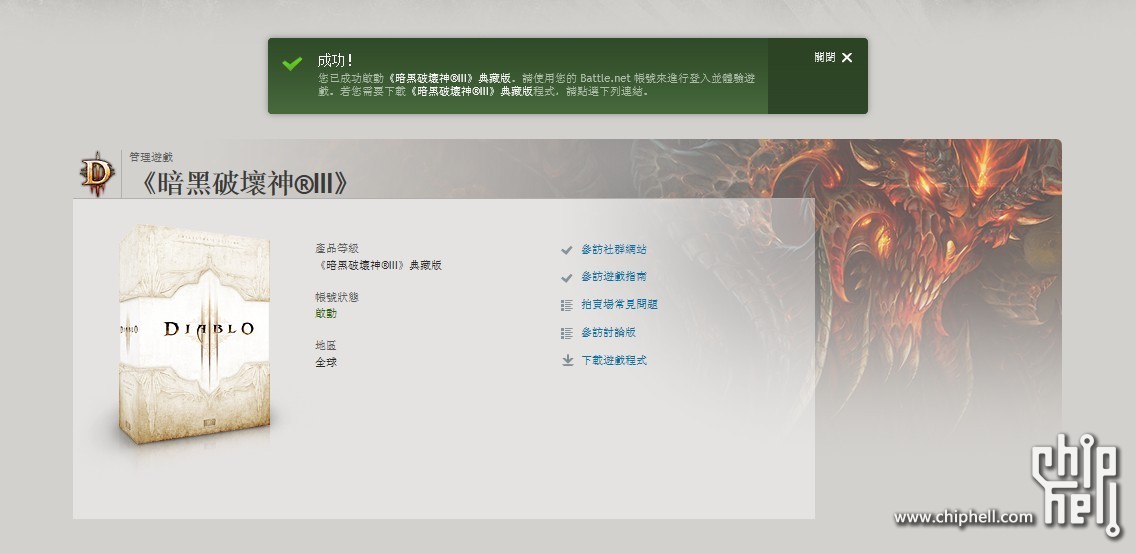Click the list icon beside 參訪討論版
Image resolution: width=1136 pixels, height=554 pixels.
(x=567, y=333)
